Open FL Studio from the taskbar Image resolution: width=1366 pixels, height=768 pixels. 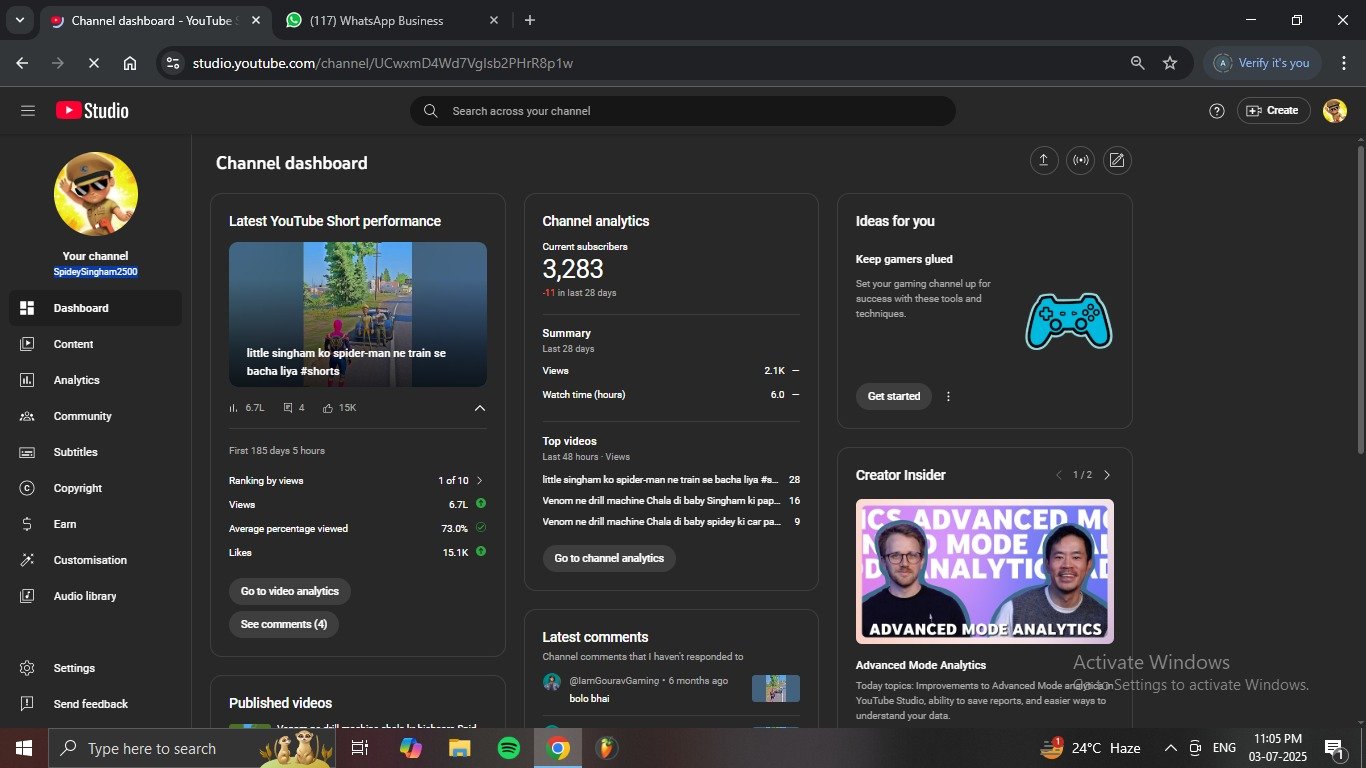tap(606, 748)
